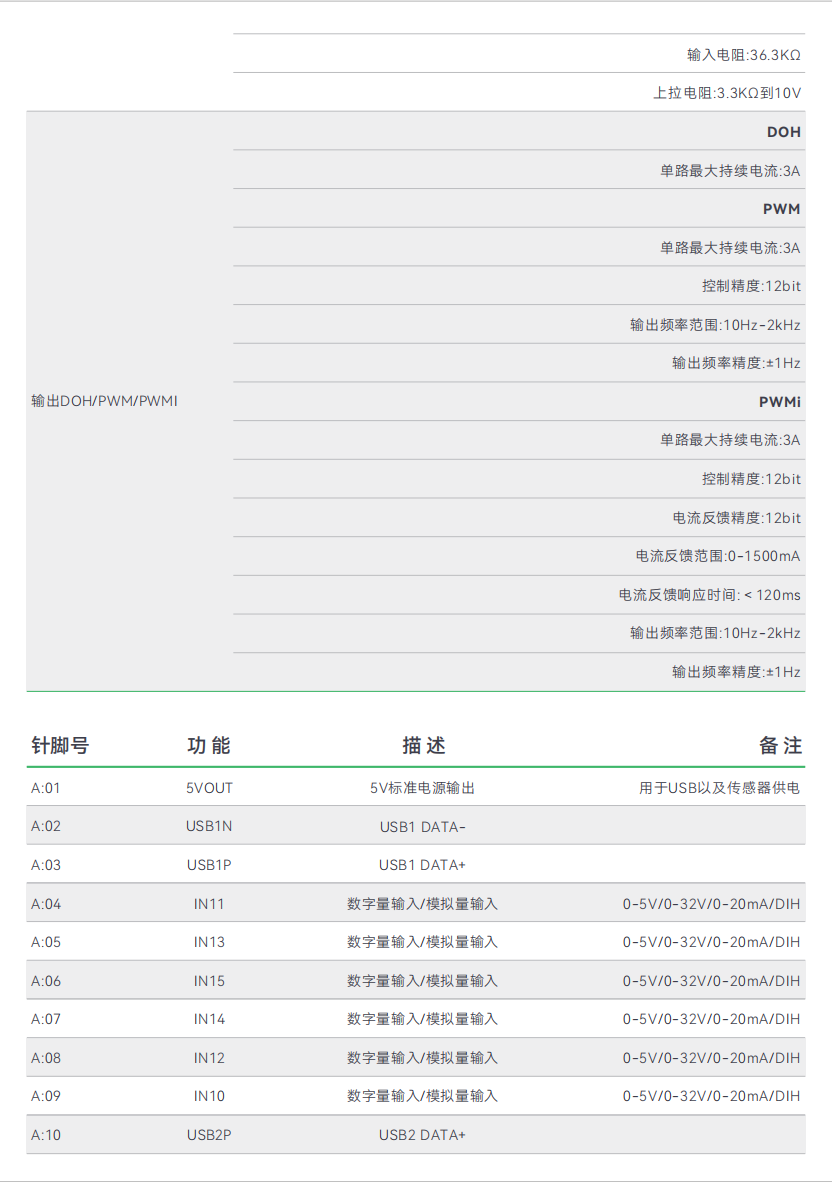
Task: Select pin cell A:08
Action: [x=45, y=1058]
